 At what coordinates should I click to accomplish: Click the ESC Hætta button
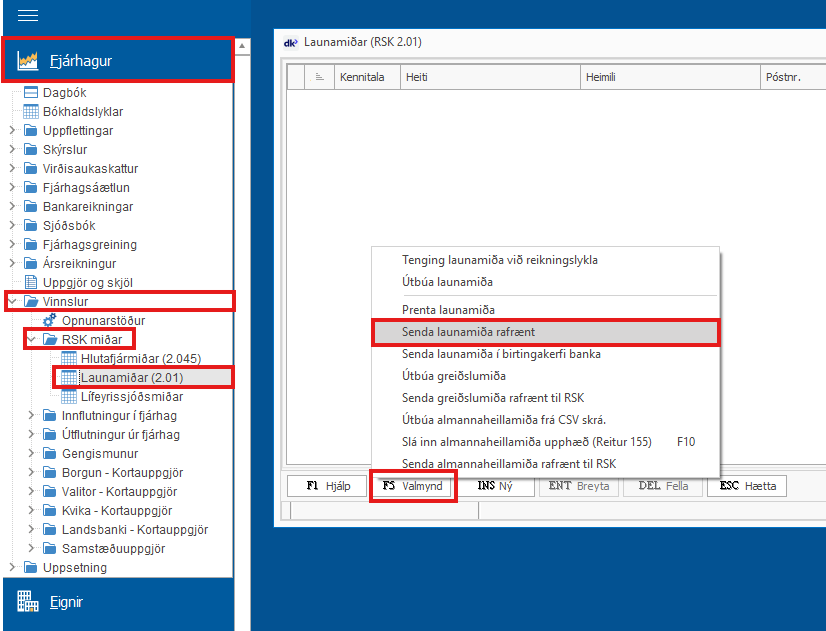pyautogui.click(x=747, y=486)
